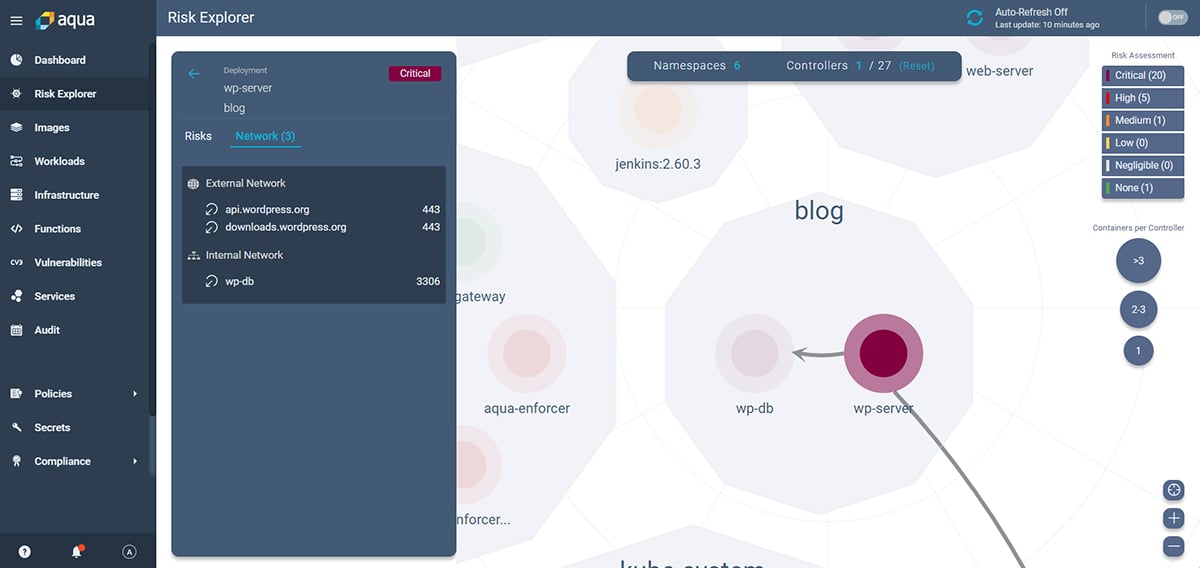Open the hamburger menu icon
Screen dimensions: 1200x568
(x=16, y=20)
